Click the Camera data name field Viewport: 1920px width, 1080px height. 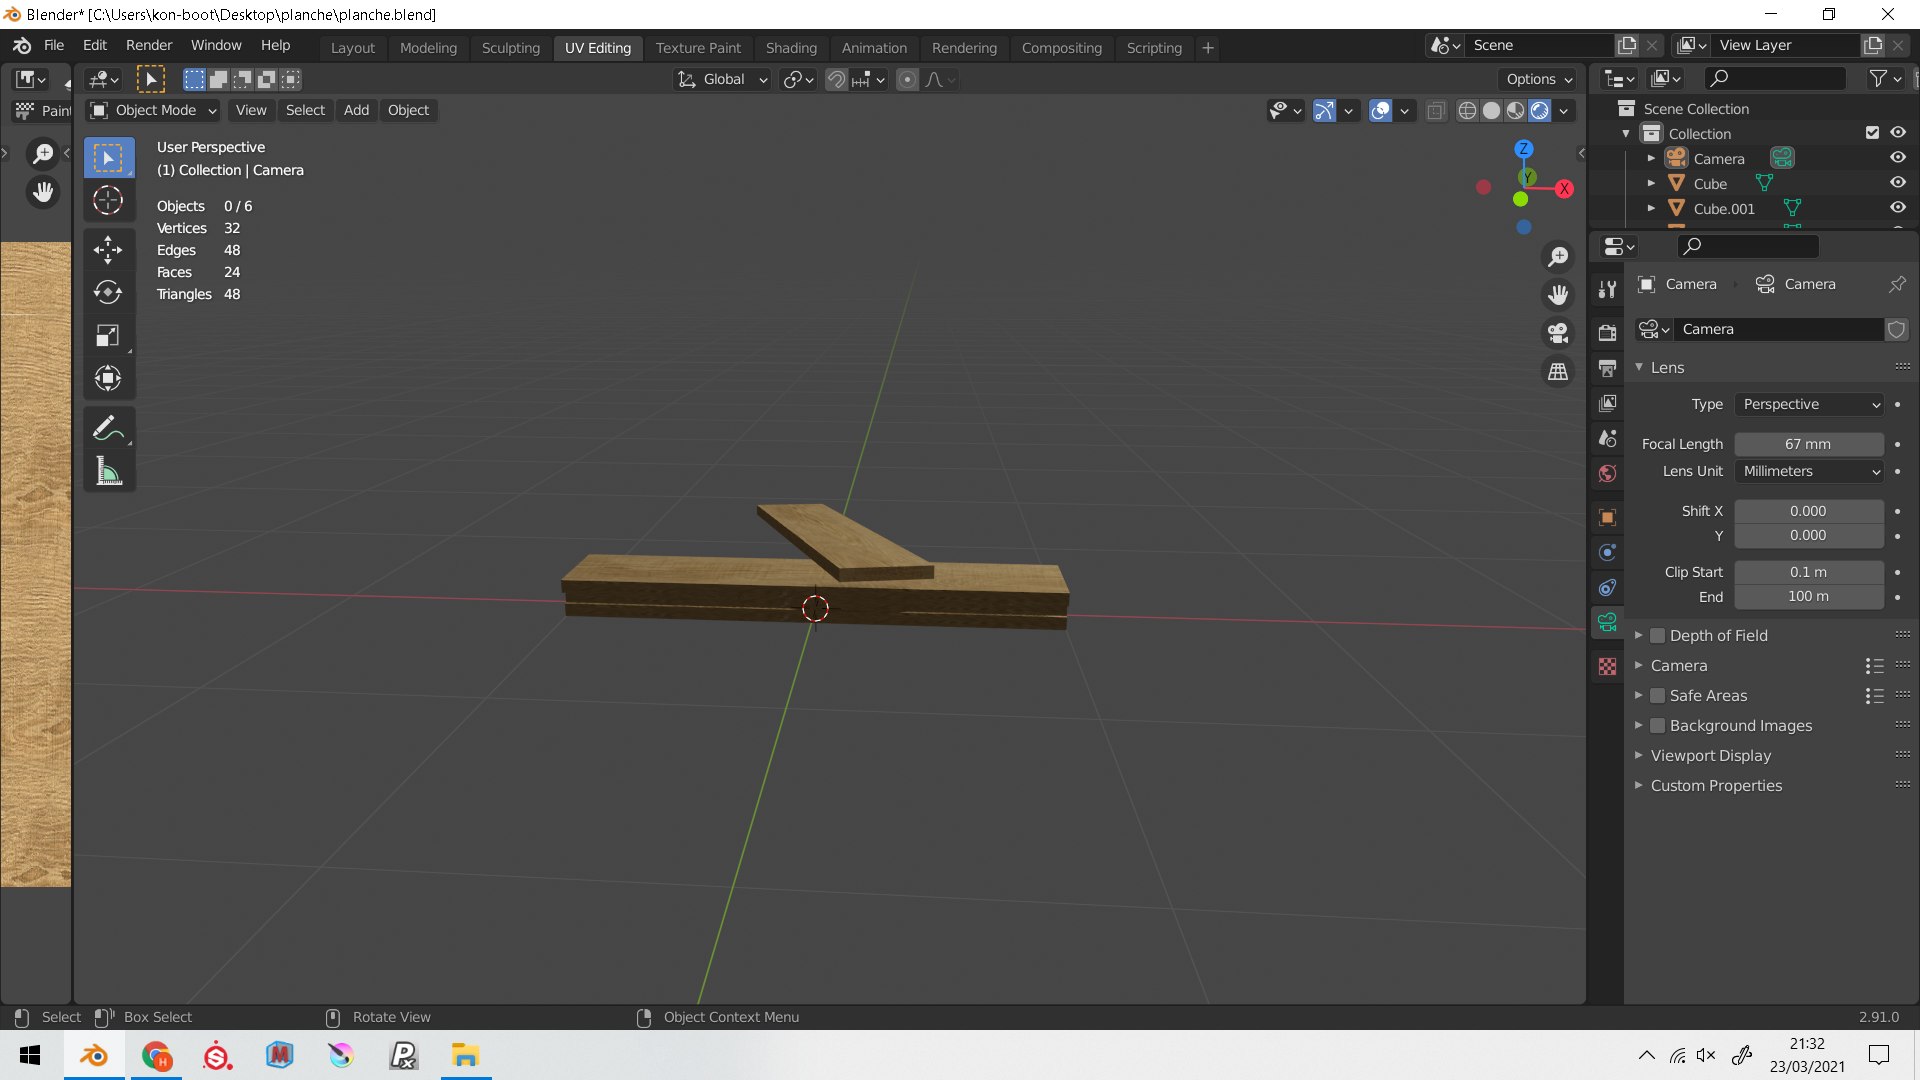click(x=1781, y=329)
